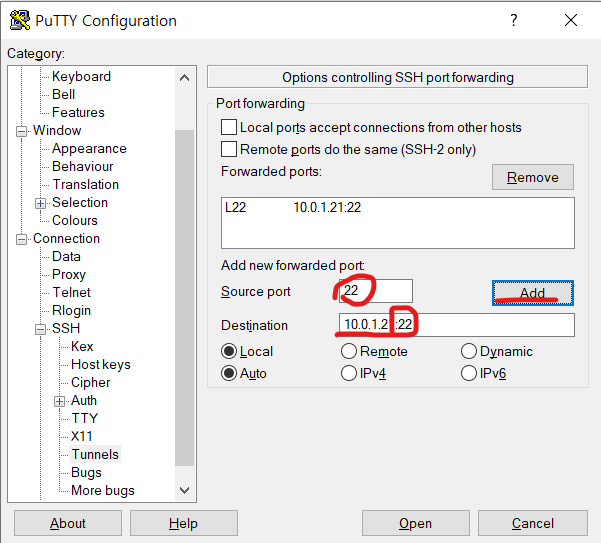Open the Keyboard category
The height and width of the screenshot is (543, 601).
pos(81,76)
